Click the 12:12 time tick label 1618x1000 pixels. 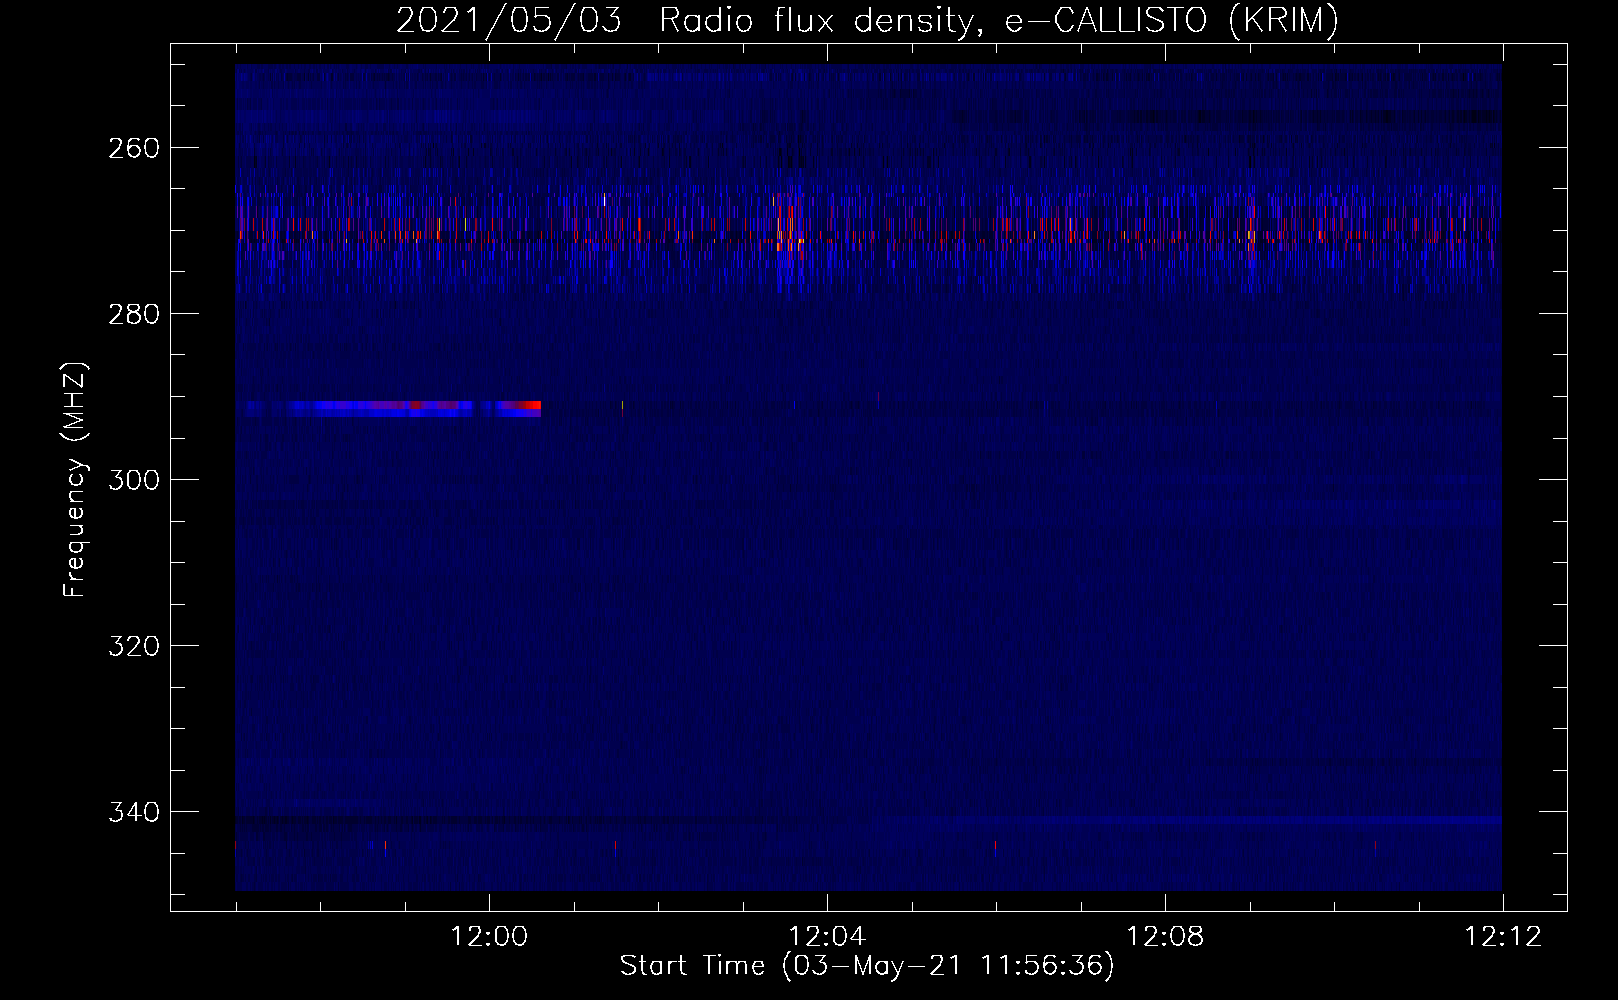tap(1503, 937)
